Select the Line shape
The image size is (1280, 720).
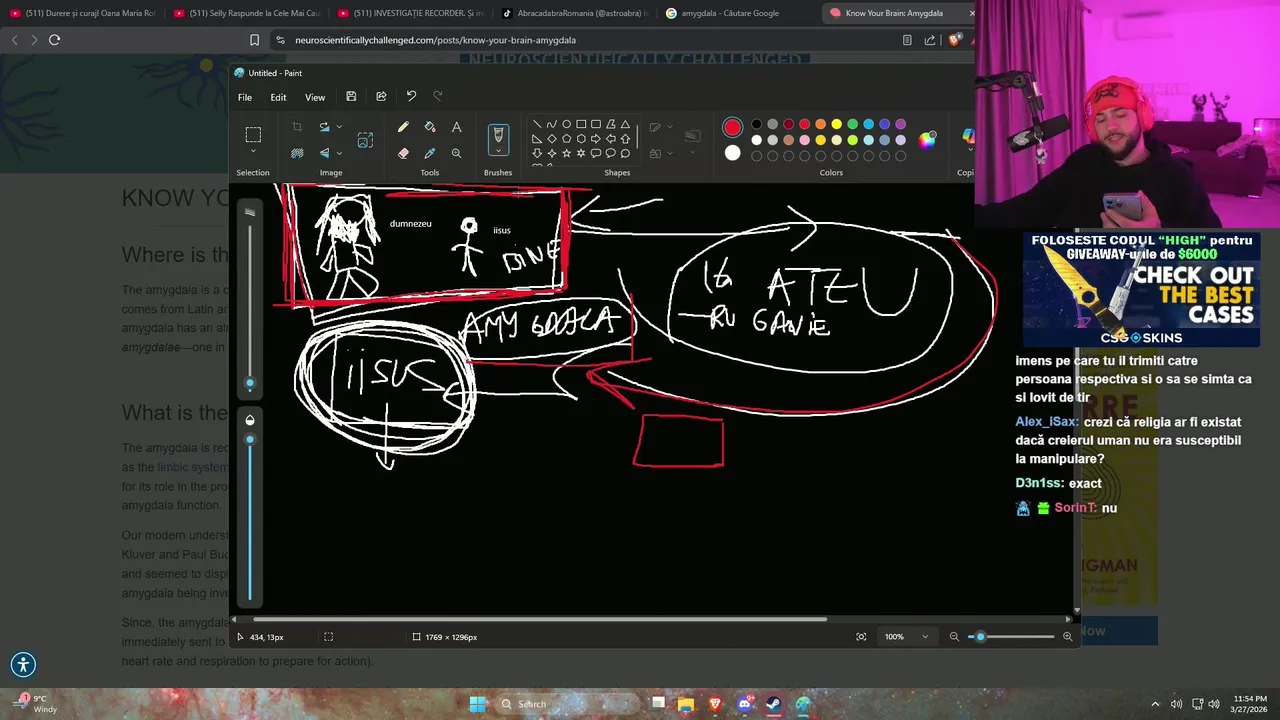pos(537,124)
